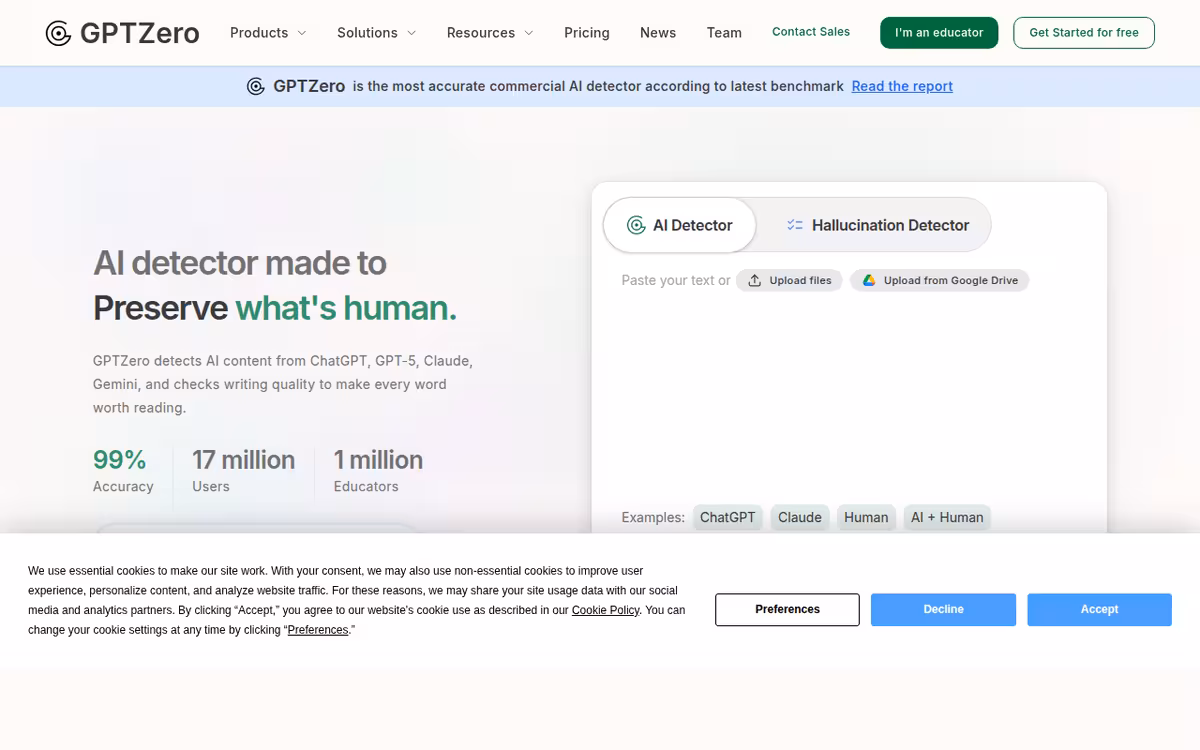Click Get Started for free
Image resolution: width=1200 pixels, height=750 pixels.
pos(1084,33)
